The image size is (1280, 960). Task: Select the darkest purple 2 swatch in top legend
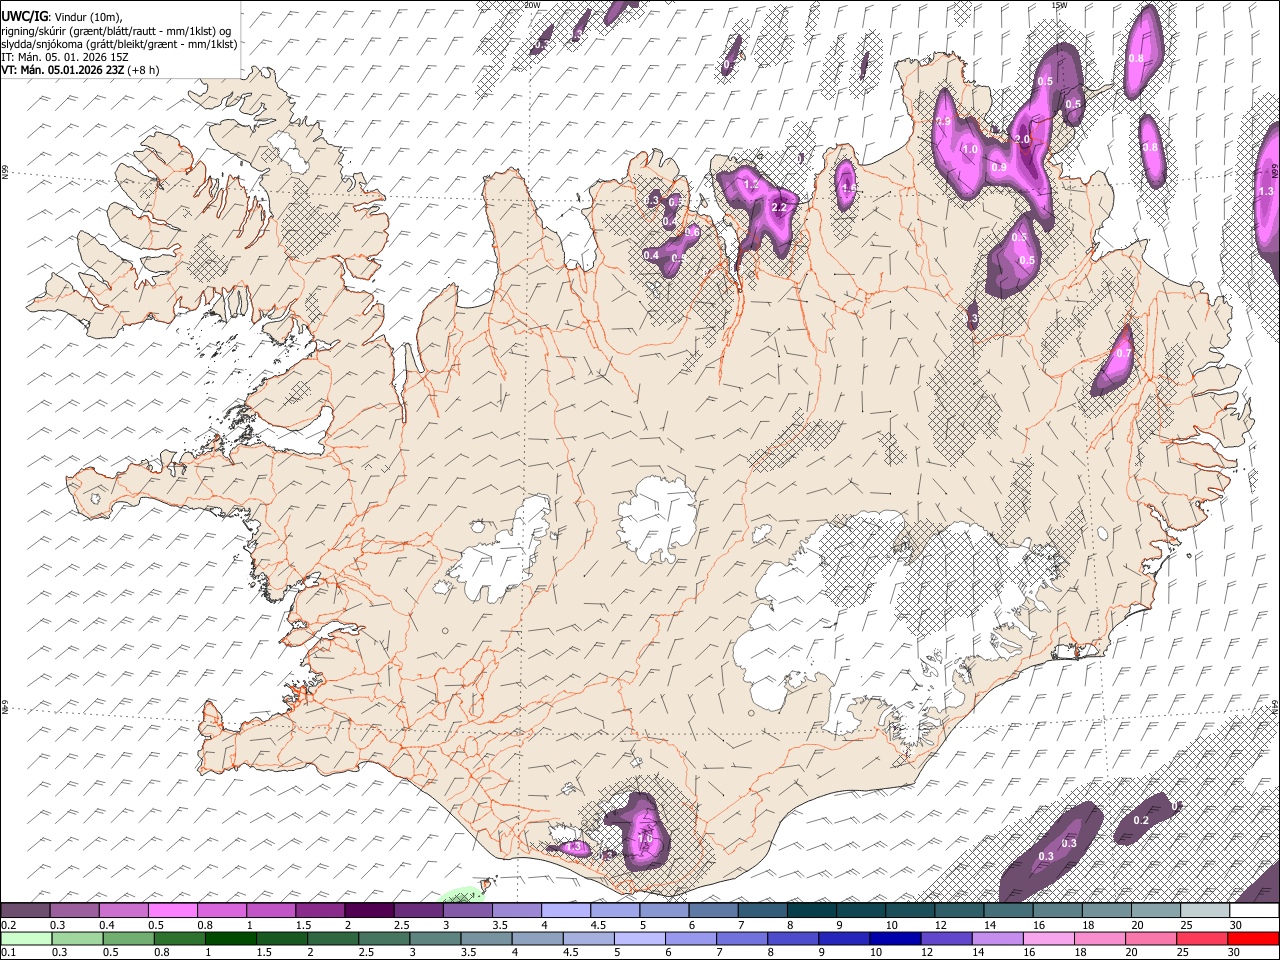pyautogui.click(x=369, y=911)
